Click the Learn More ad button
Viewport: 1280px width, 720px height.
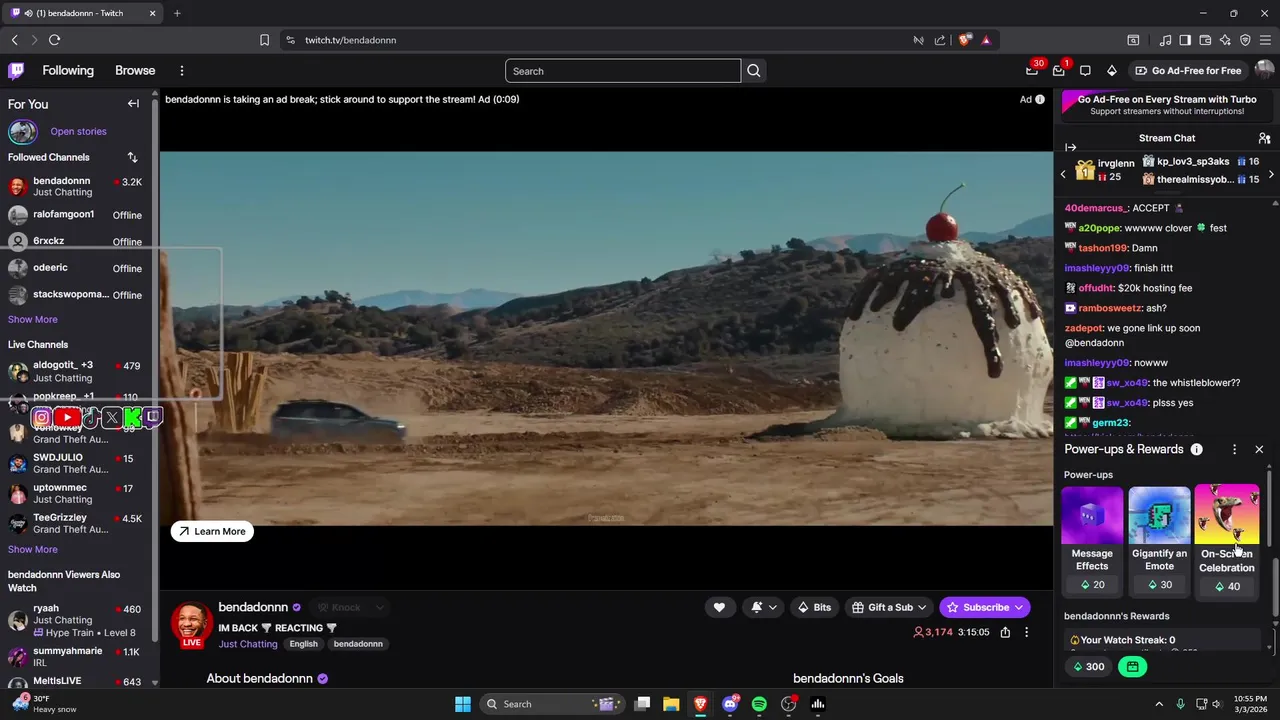pyautogui.click(x=212, y=531)
